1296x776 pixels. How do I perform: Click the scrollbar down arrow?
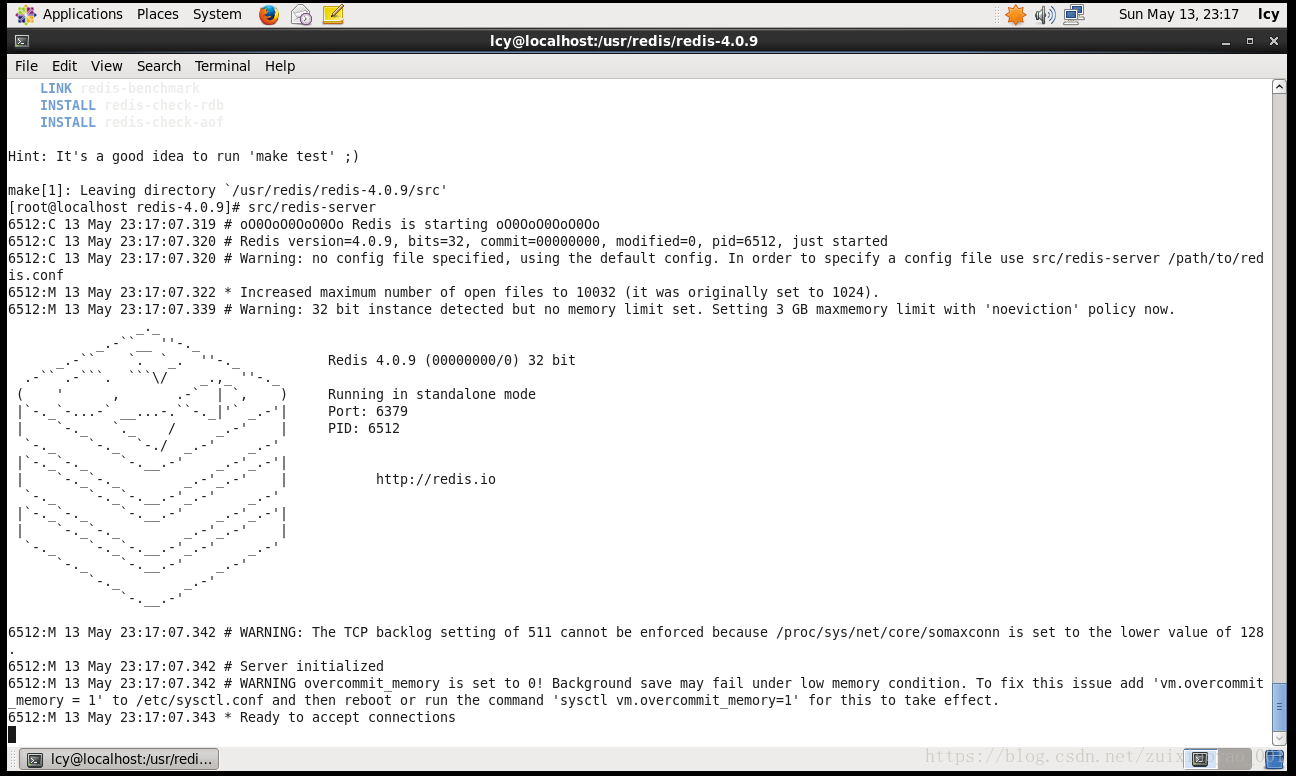[x=1279, y=737]
